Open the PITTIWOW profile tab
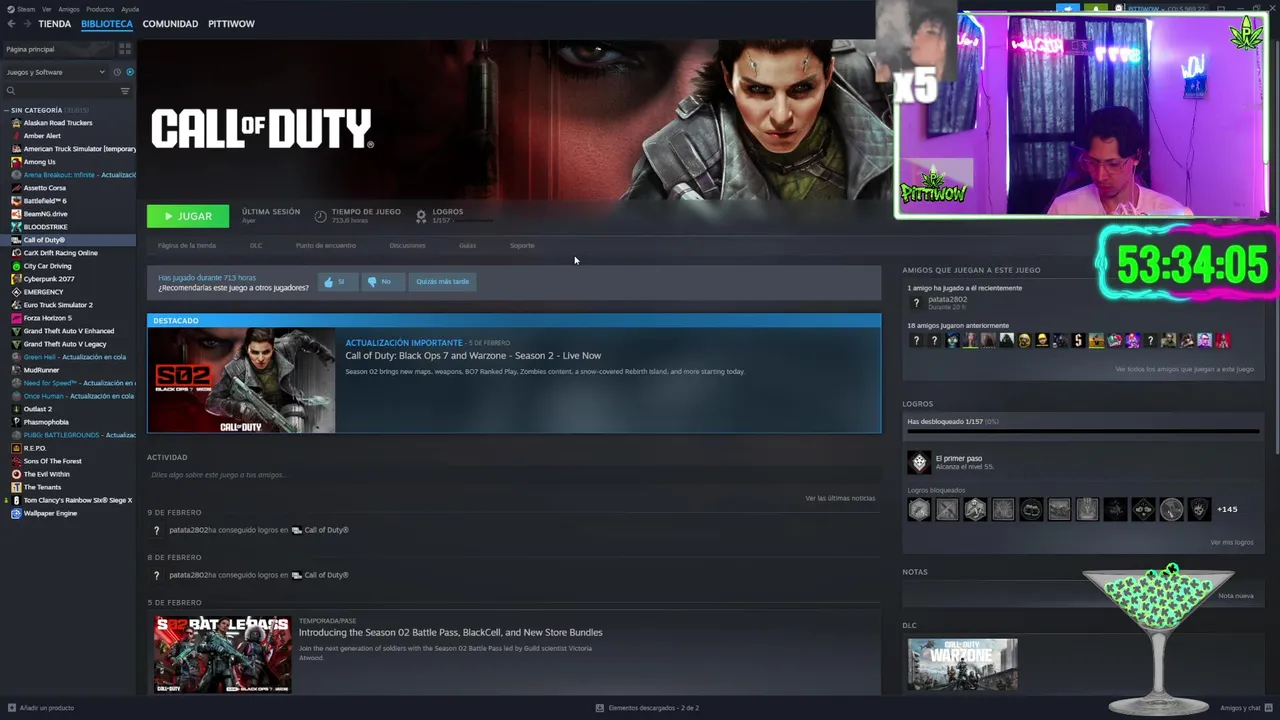 click(231, 23)
